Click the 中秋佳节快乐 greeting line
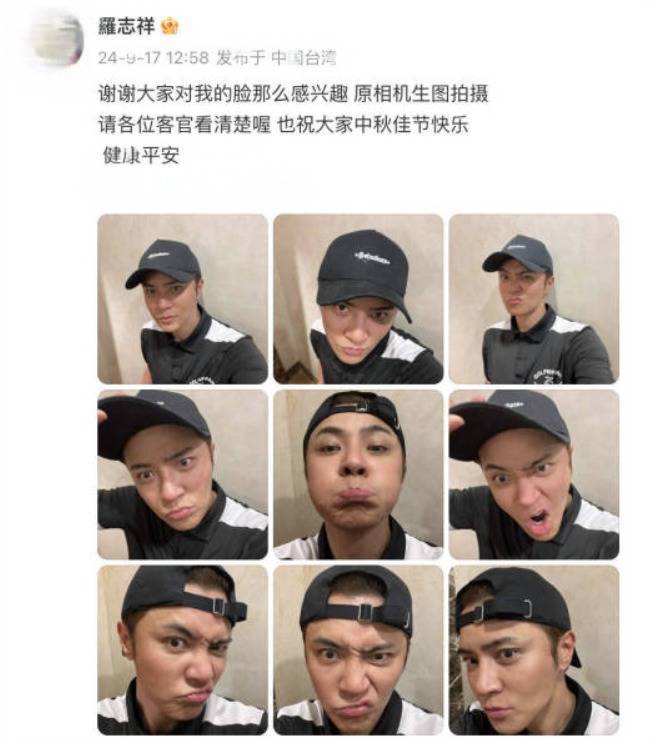This screenshot has height=744, width=655. (x=373, y=124)
